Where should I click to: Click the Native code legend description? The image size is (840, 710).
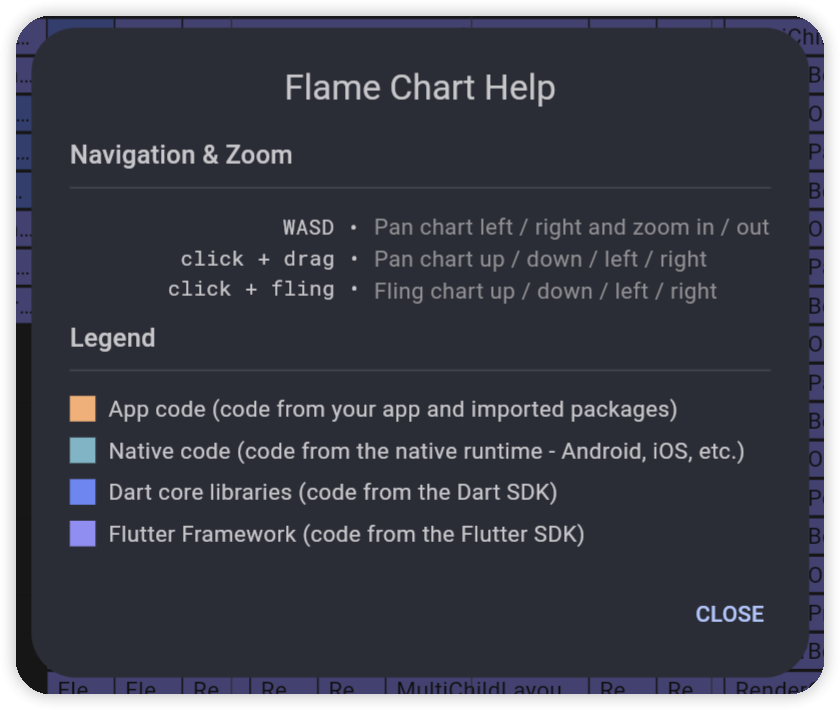427,451
